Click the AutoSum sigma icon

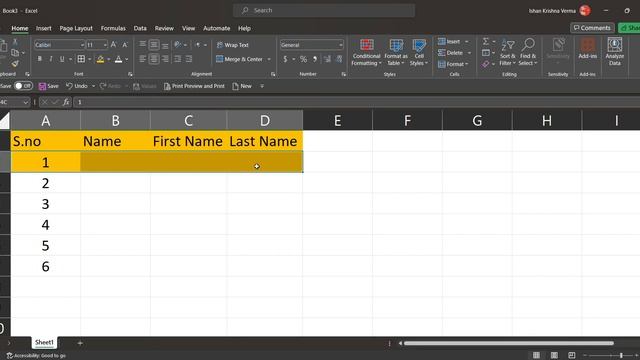pyautogui.click(x=486, y=41)
